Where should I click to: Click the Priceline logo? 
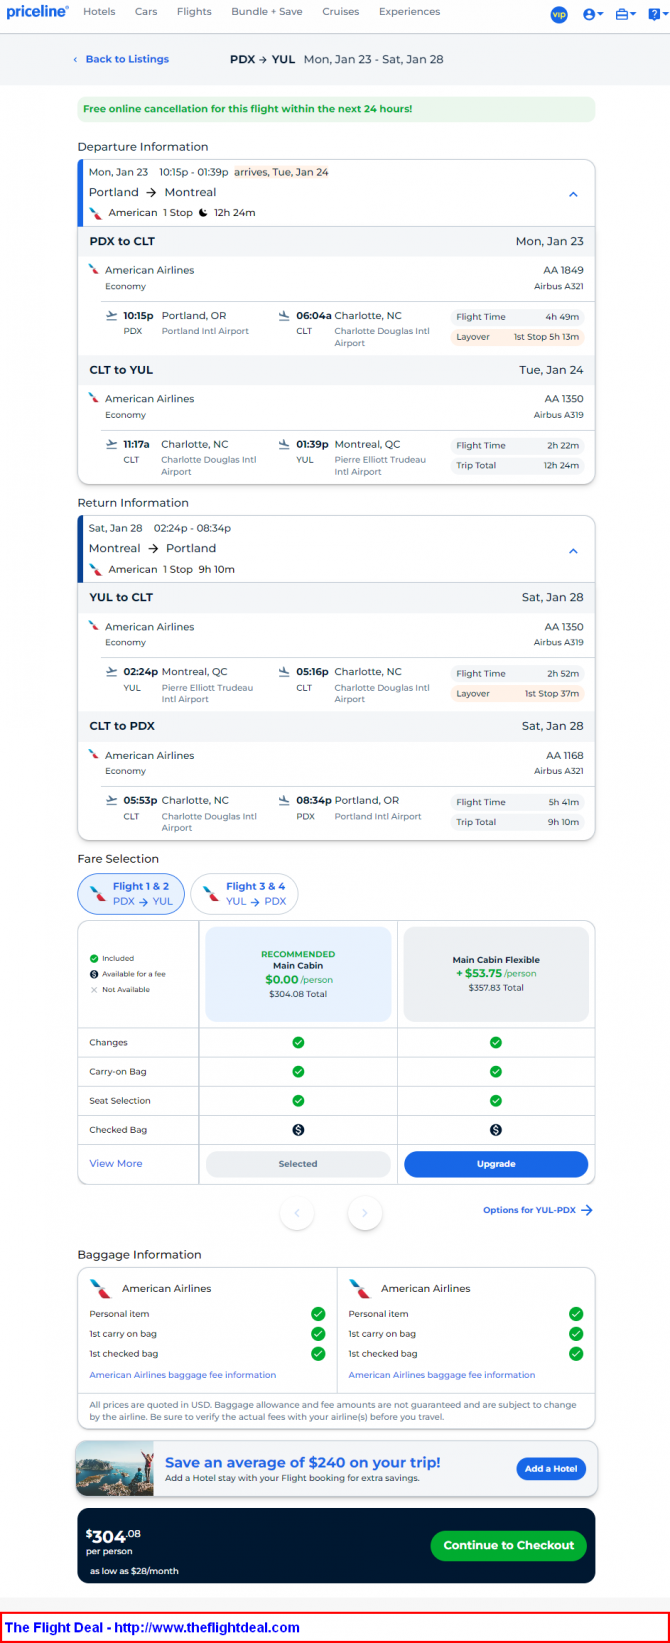(x=37, y=12)
